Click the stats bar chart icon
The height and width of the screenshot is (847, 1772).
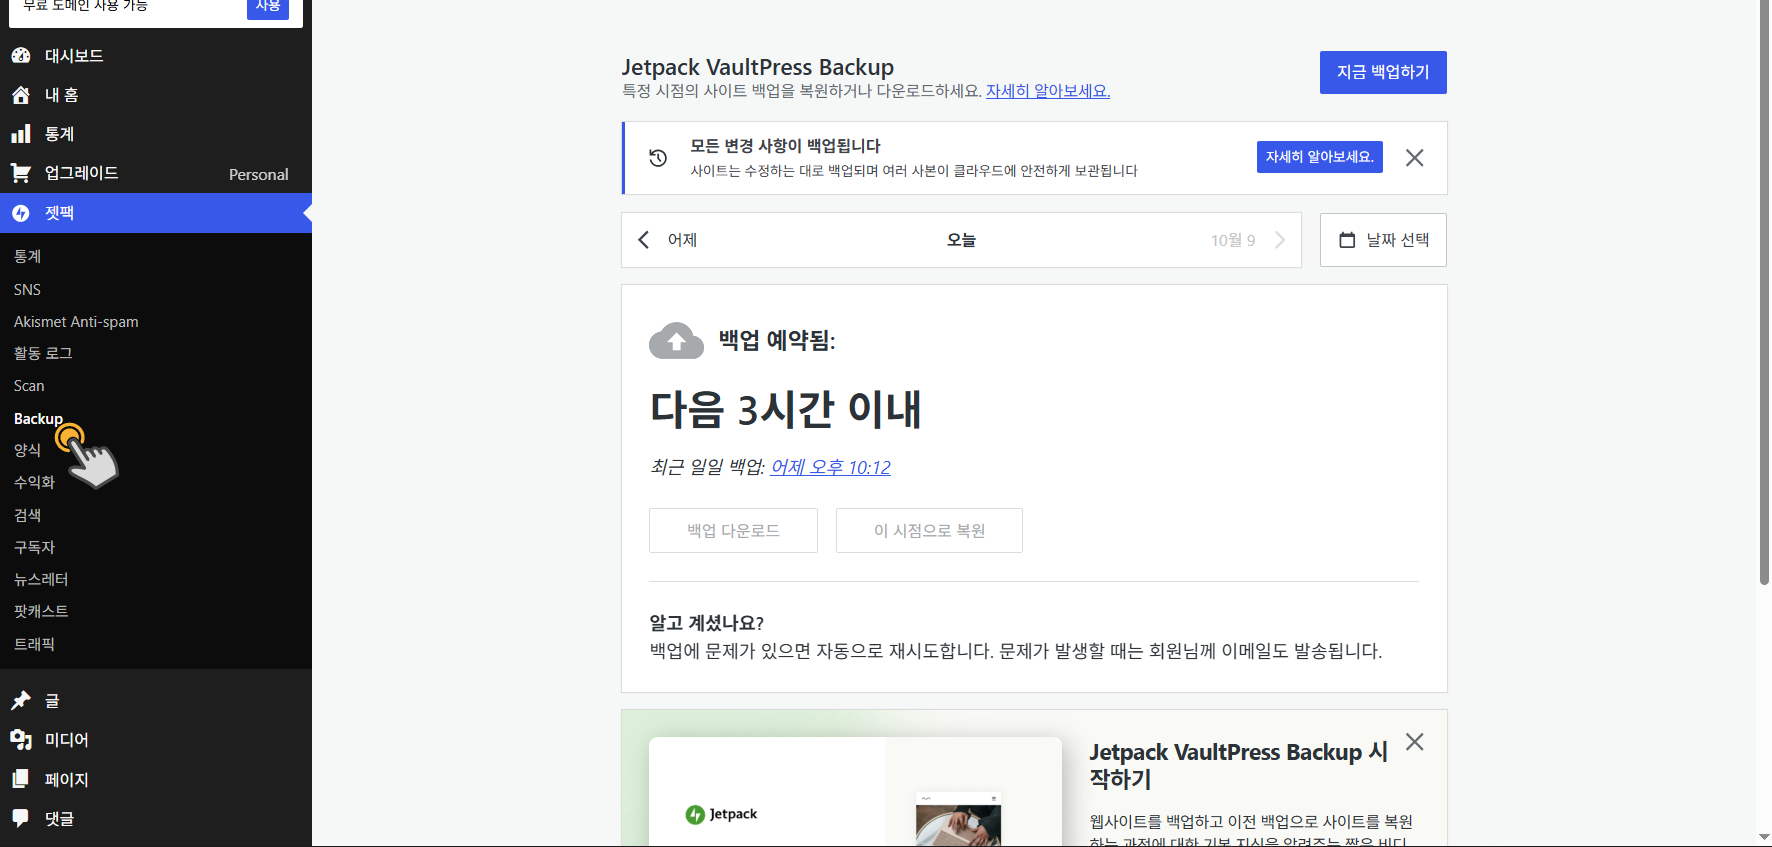21,134
